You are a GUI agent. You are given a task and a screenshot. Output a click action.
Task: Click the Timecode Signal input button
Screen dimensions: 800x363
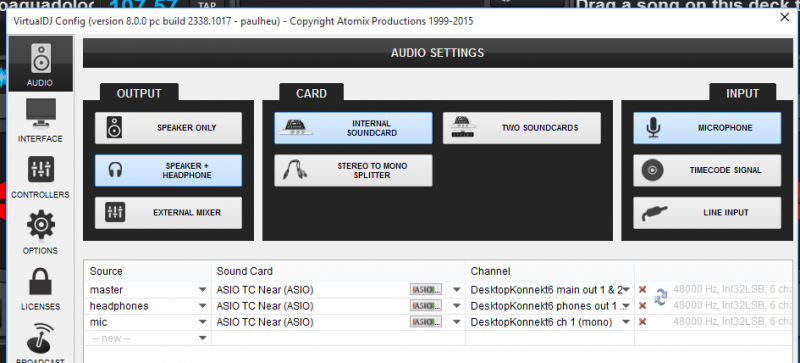[707, 171]
